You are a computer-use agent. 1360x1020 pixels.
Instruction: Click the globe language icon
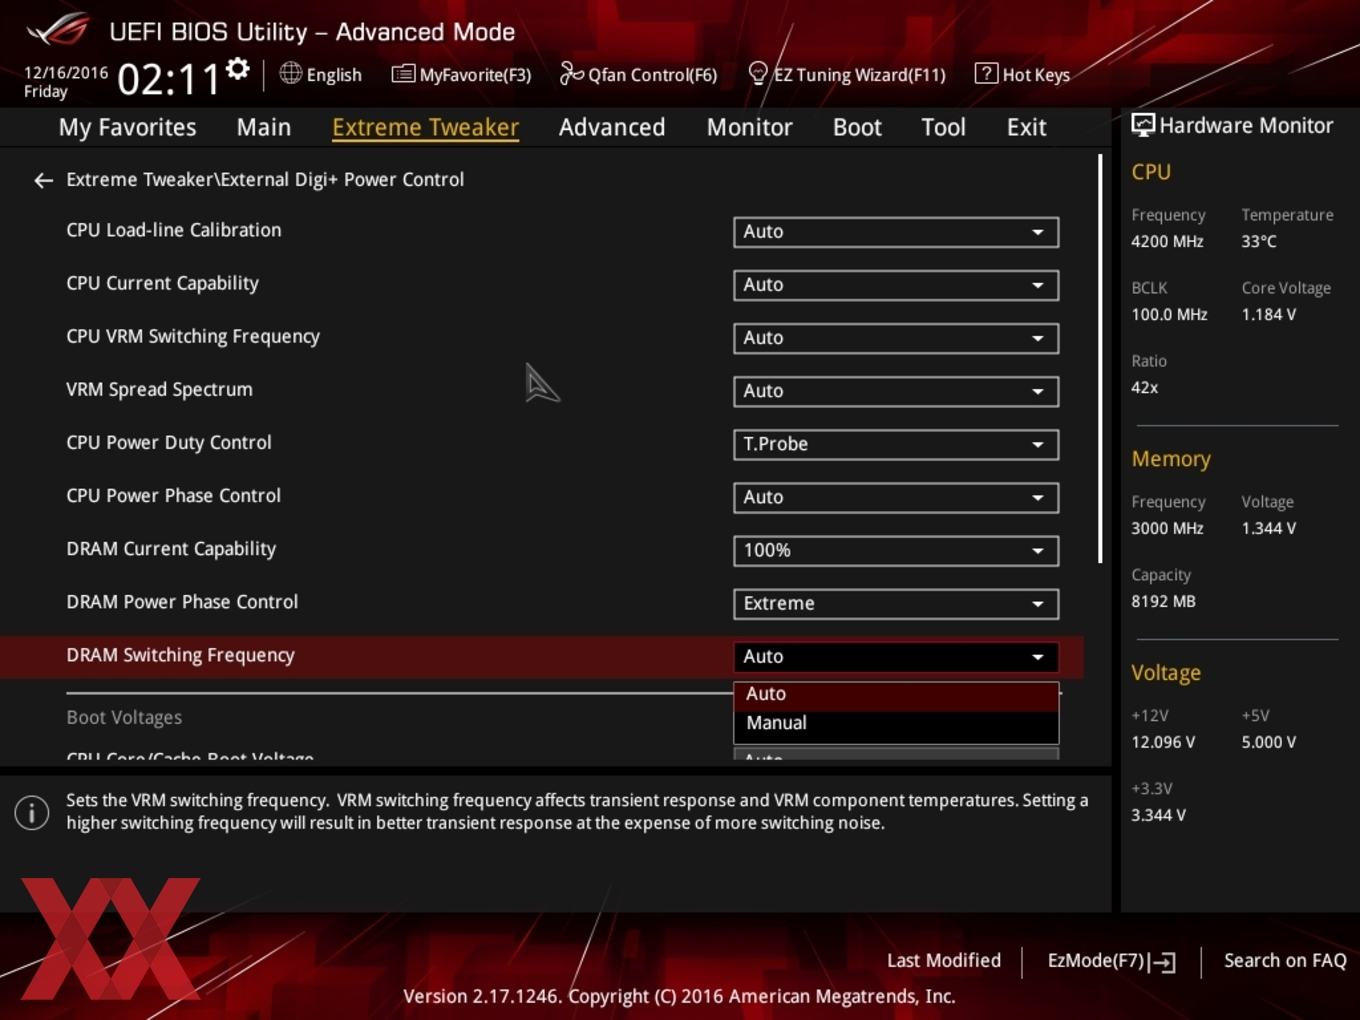pos(290,73)
